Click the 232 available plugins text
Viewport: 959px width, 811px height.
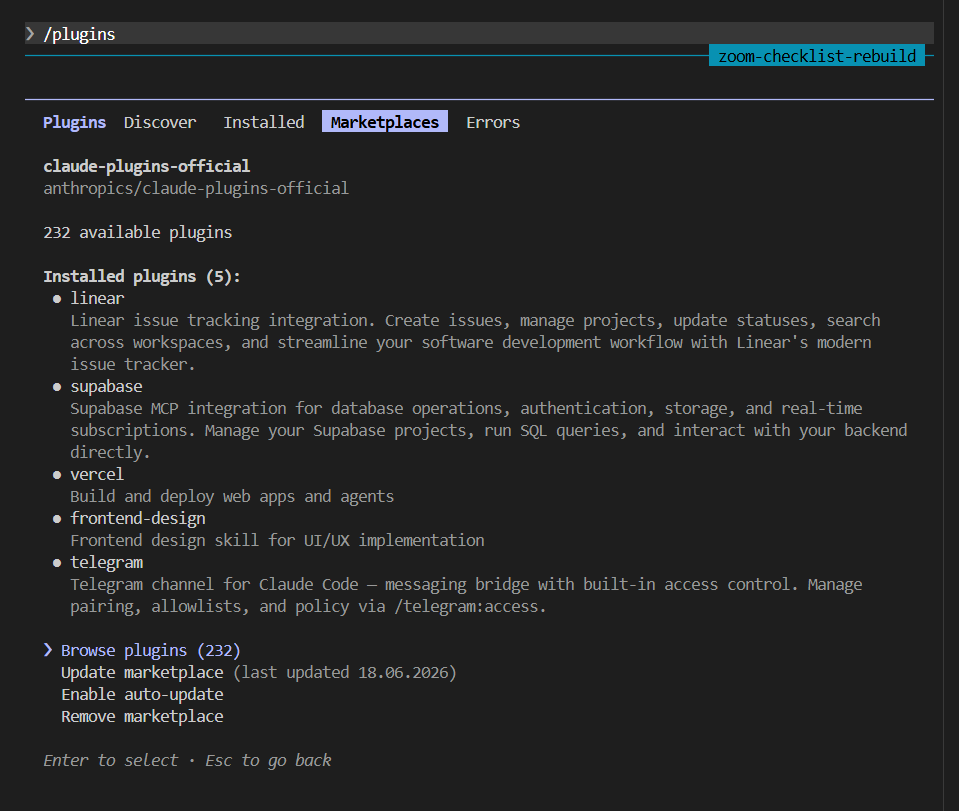tap(138, 232)
